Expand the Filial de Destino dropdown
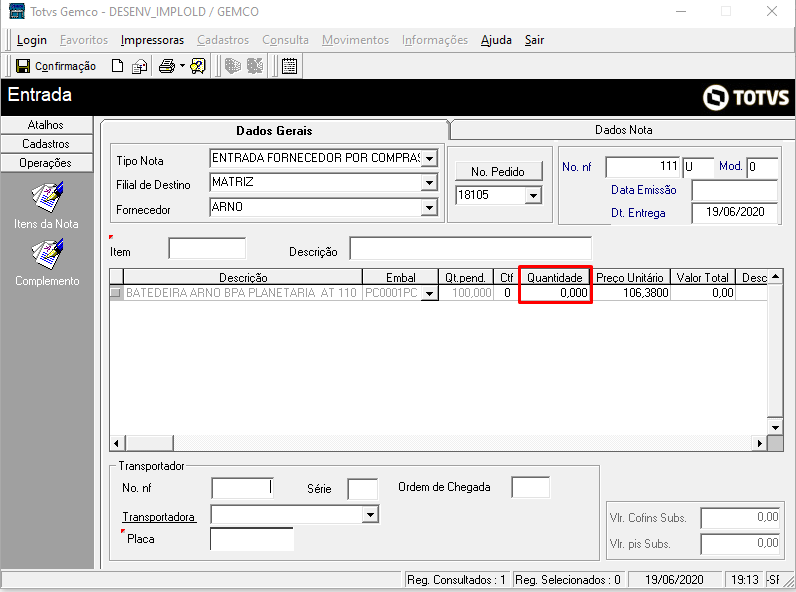Image resolution: width=796 pixels, height=592 pixels. (429, 183)
